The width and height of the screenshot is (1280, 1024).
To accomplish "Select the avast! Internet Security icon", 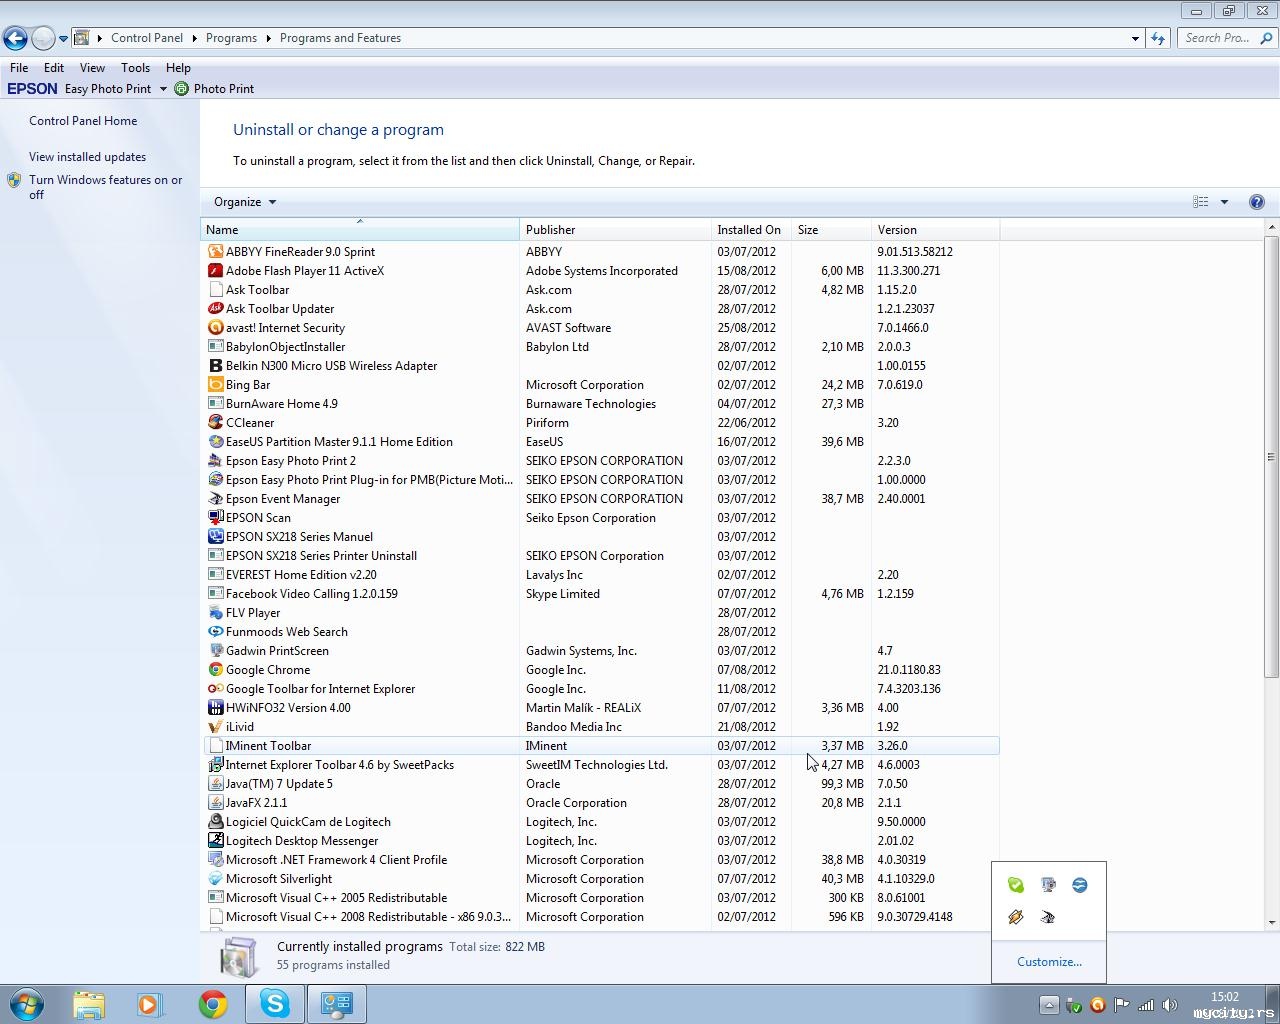I will pyautogui.click(x=215, y=328).
